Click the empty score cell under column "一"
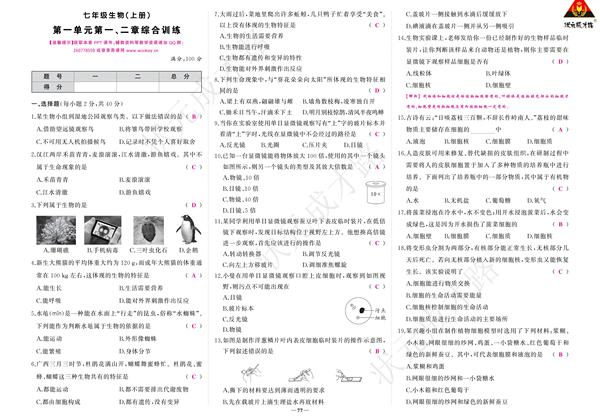600x420 pixels. (95, 87)
